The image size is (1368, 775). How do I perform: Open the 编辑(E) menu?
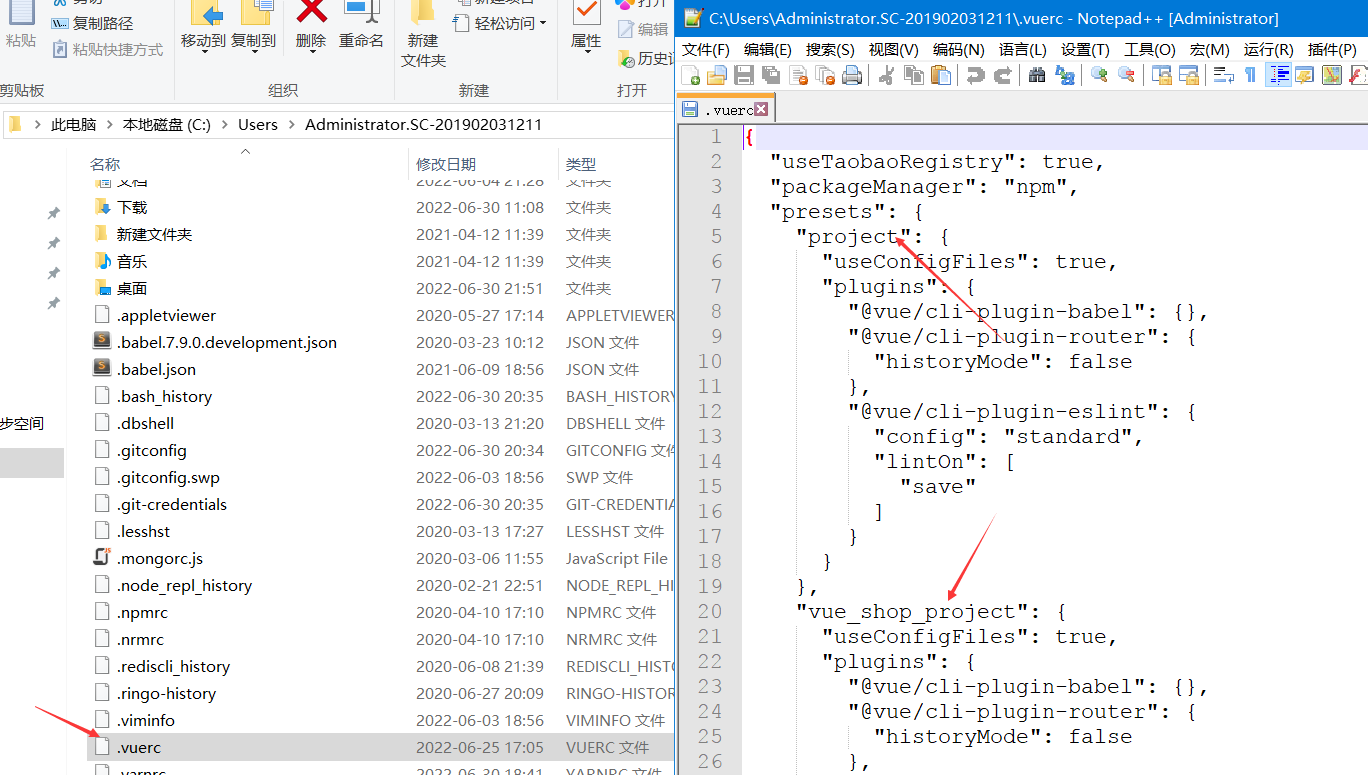pos(767,49)
